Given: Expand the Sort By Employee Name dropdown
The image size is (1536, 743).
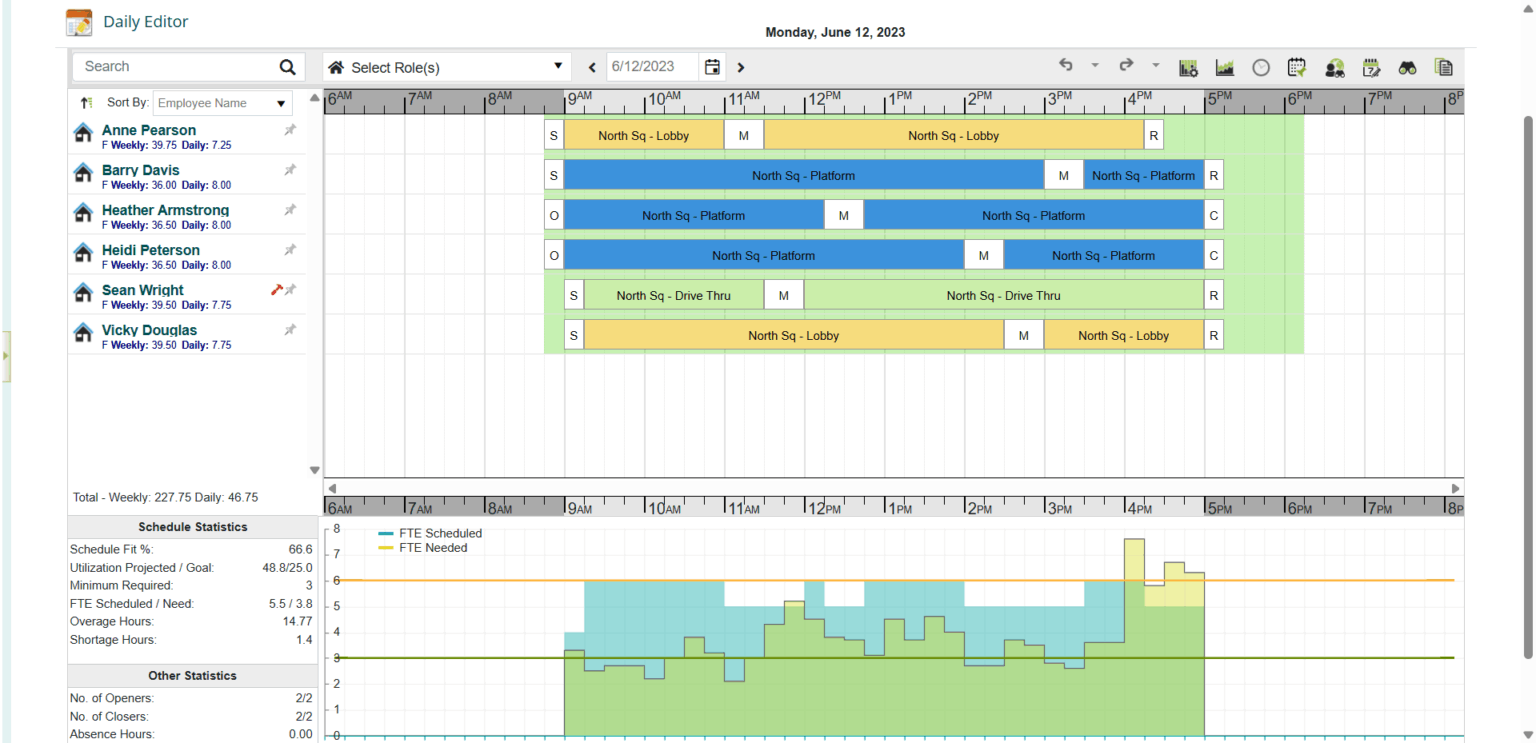Looking at the screenshot, I should 222,103.
